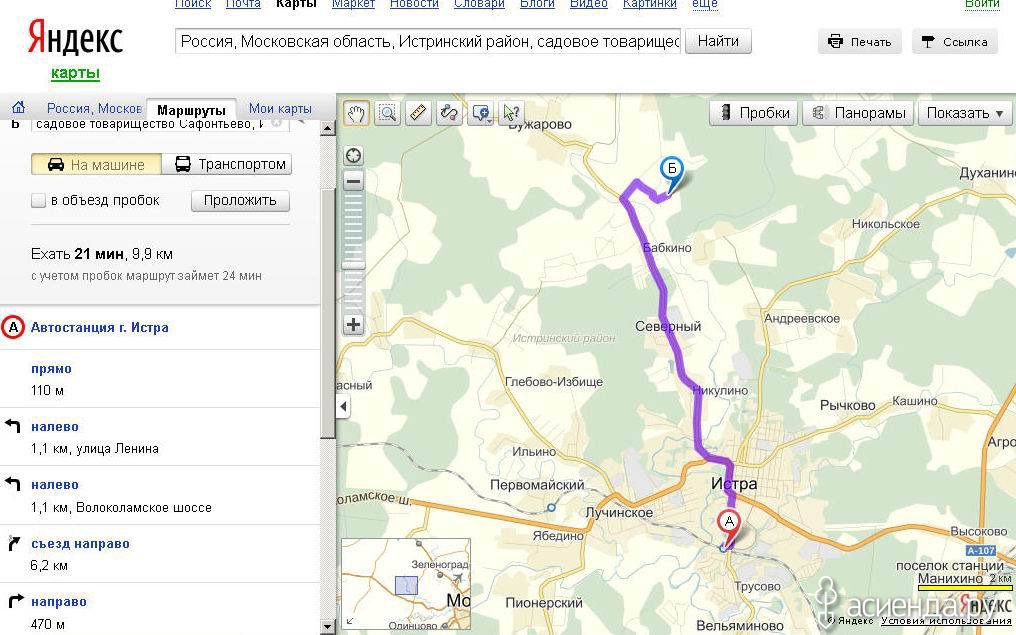The height and width of the screenshot is (635, 1016).
Task: Open the Россия, Москов… tab
Action: 94,109
